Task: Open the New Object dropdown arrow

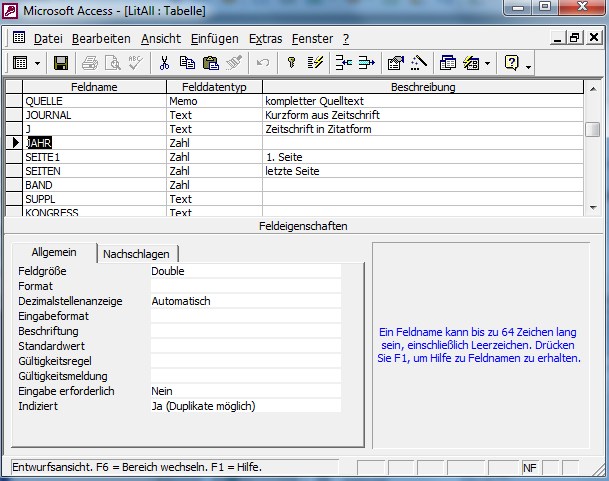Action: pyautogui.click(x=487, y=63)
